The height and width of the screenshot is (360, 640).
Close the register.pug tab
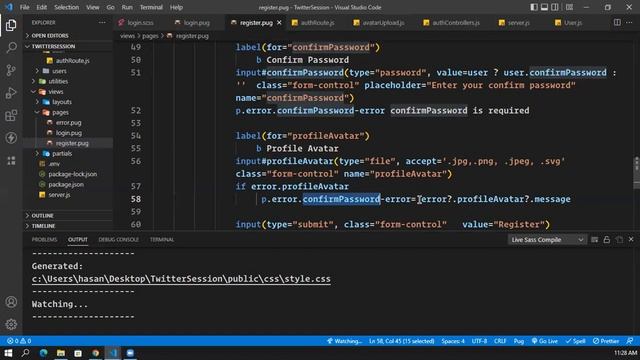click(x=279, y=23)
